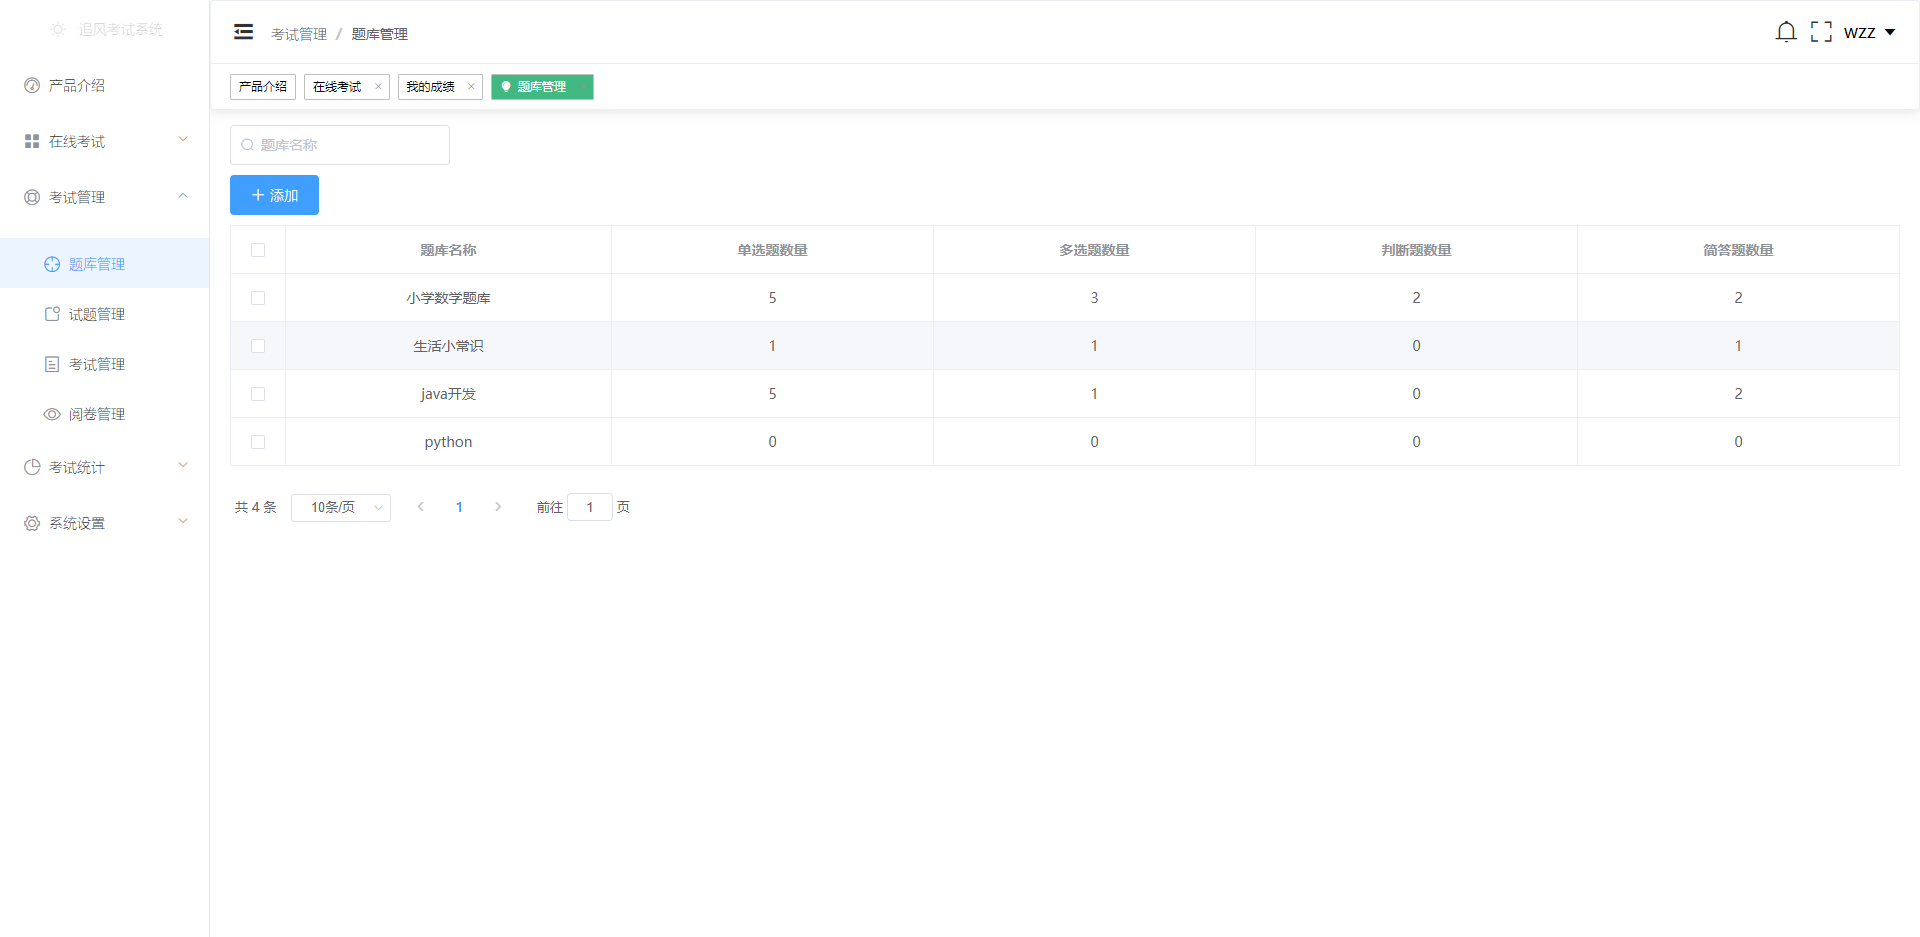1920x937 pixels.
Task: Expand 系统设置 sidebar menu
Action: click(105, 524)
